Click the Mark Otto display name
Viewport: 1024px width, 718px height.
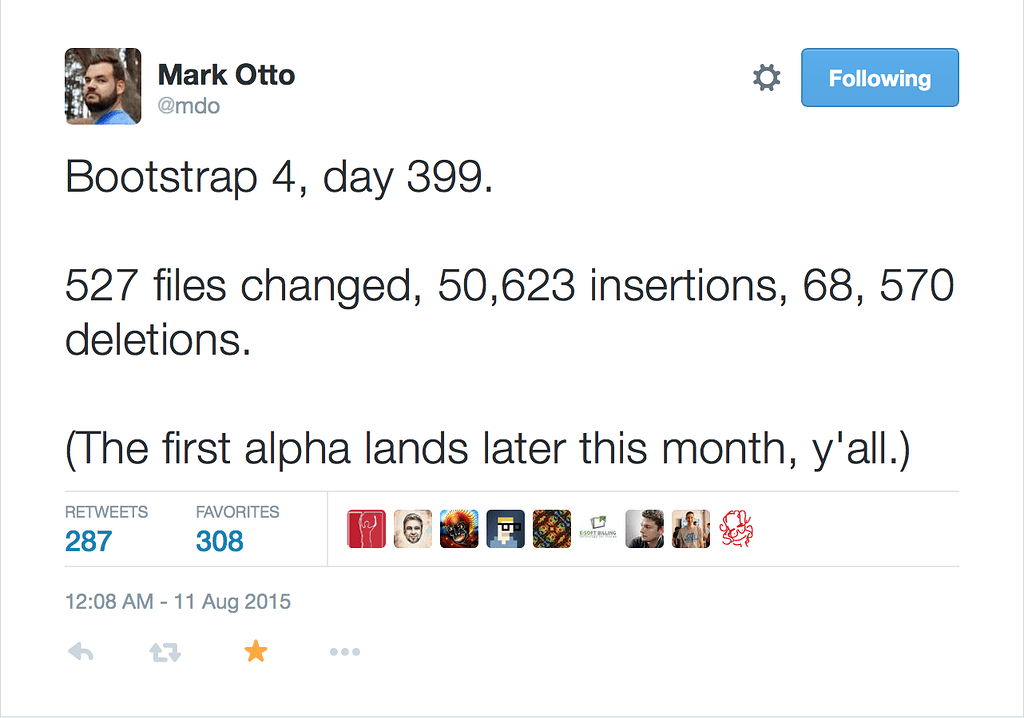(x=226, y=75)
